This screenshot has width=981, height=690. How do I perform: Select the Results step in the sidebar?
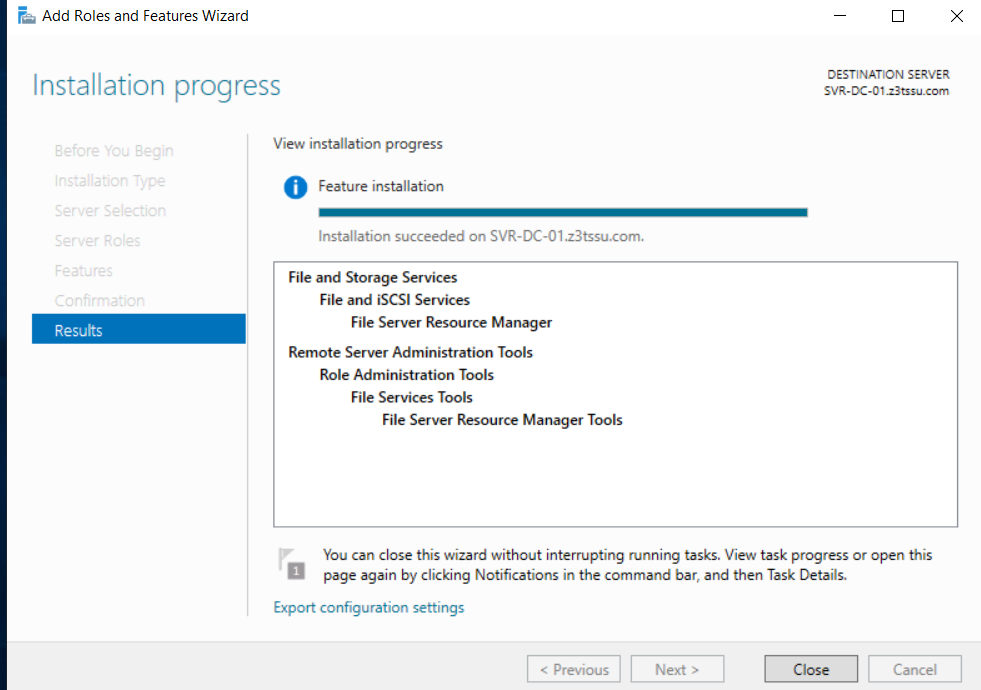pos(138,330)
